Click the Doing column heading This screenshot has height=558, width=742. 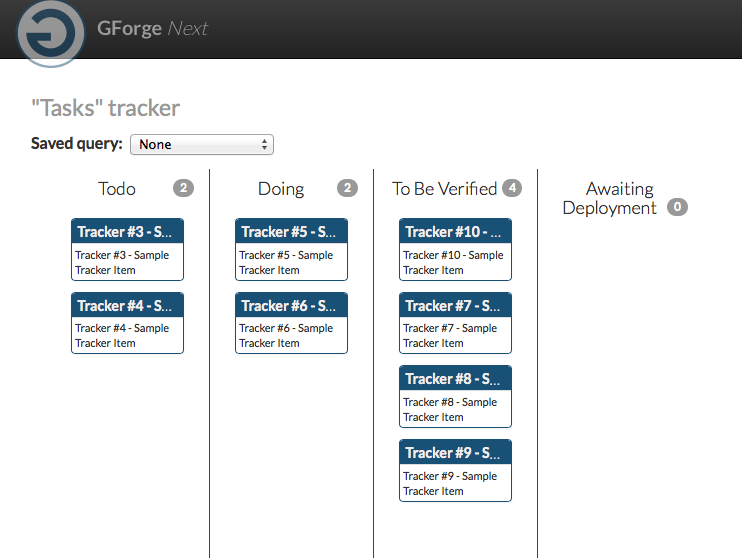pyautogui.click(x=281, y=189)
